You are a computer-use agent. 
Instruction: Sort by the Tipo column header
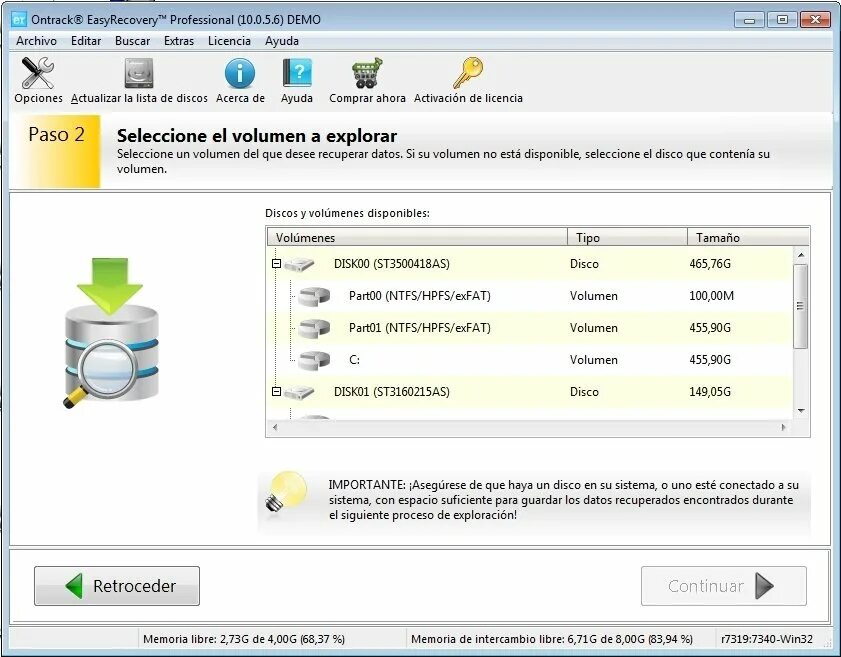click(x=627, y=237)
